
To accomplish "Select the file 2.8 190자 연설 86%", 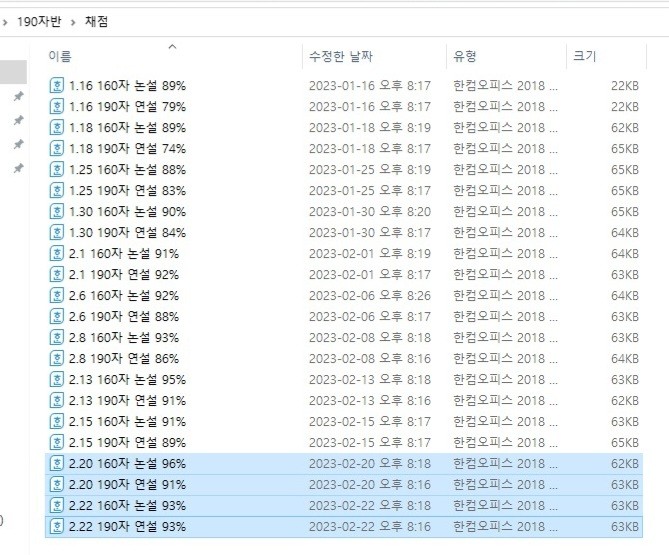I will click(127, 359).
